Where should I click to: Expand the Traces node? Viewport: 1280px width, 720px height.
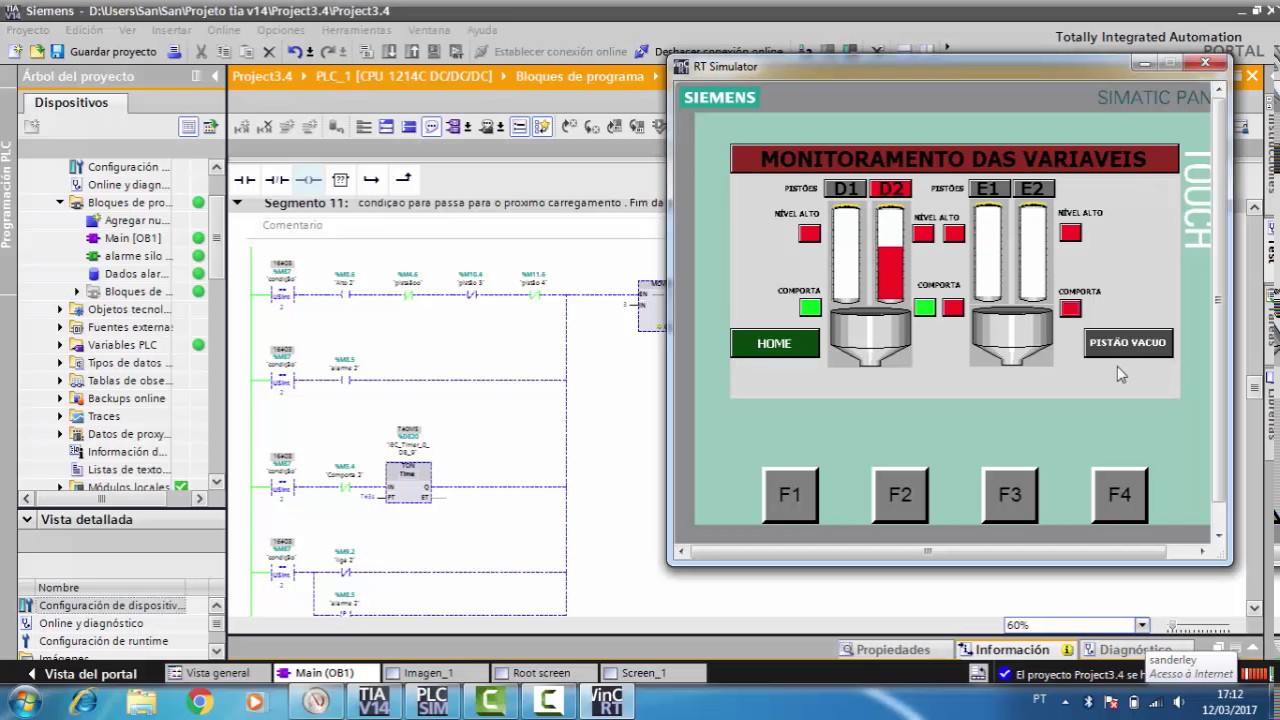(x=60, y=416)
